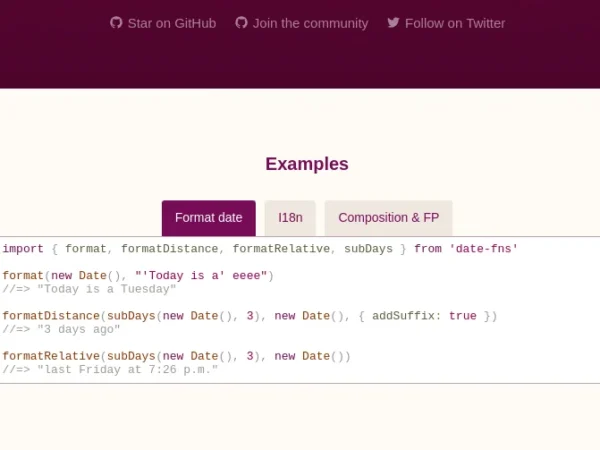The image size is (600, 450).
Task: Click the GitHub icon beside Join the community
Action: 241,23
